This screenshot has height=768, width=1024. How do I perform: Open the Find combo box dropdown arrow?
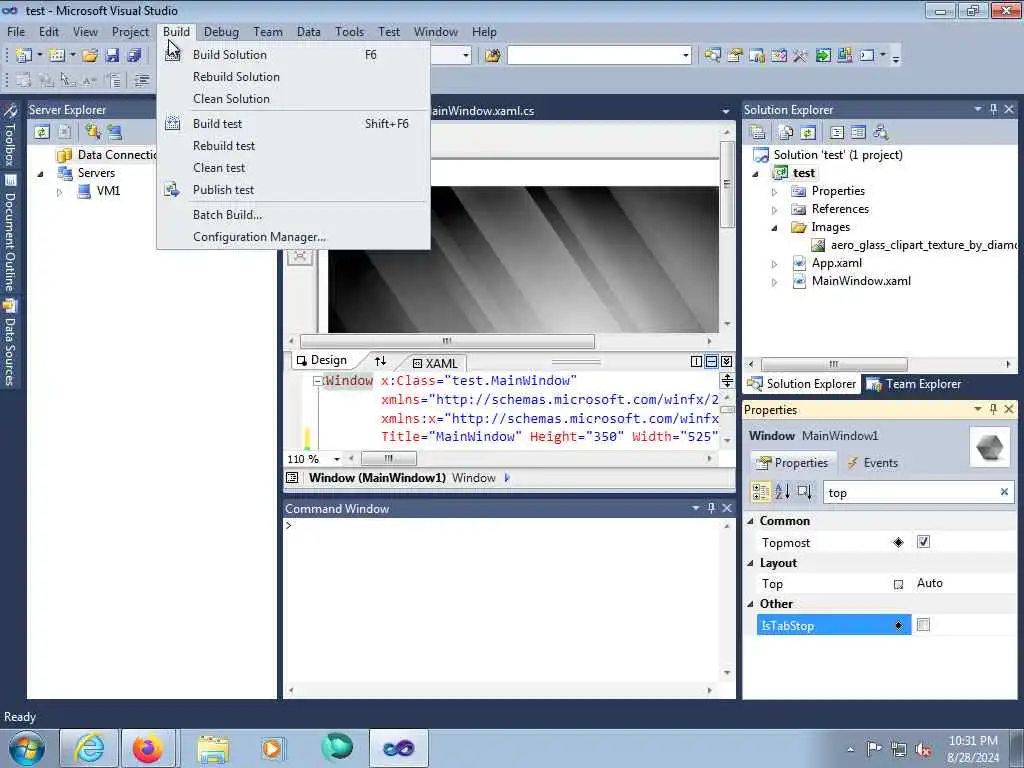(x=686, y=56)
